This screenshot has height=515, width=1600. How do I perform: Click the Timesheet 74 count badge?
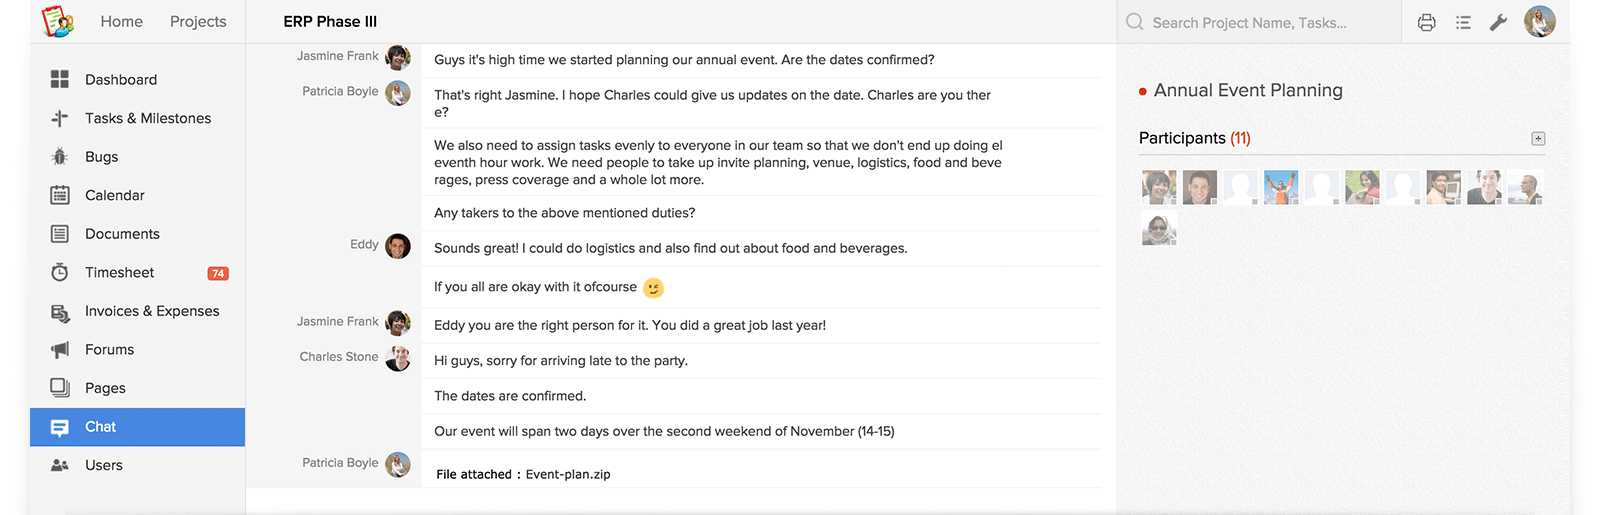(x=218, y=273)
